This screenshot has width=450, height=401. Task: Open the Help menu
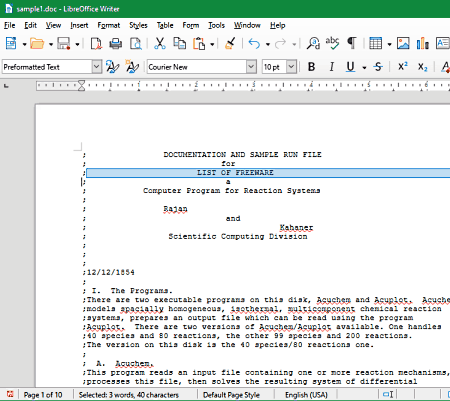click(277, 25)
